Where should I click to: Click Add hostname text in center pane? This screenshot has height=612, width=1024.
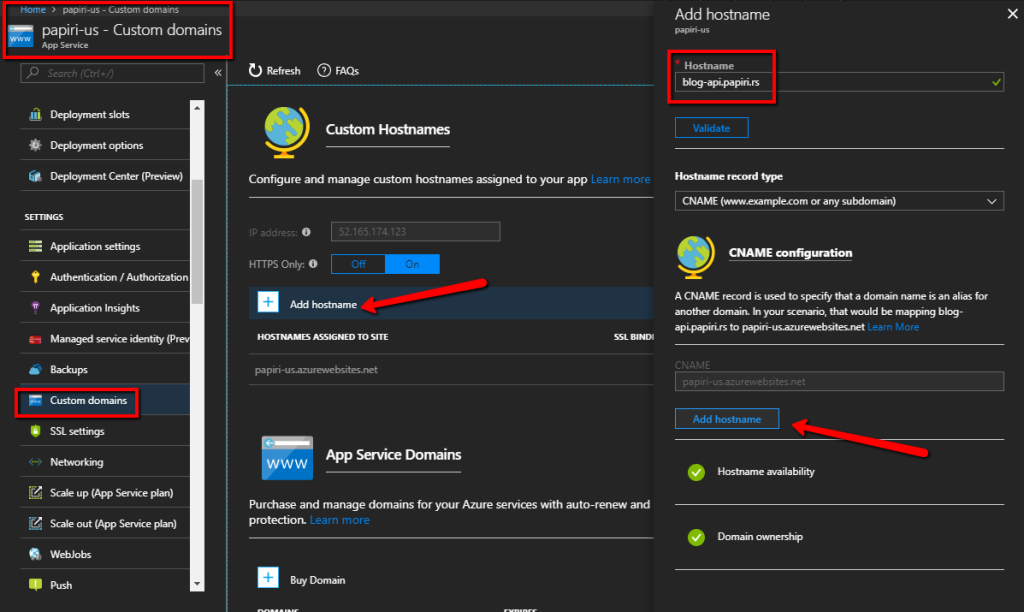tap(323, 304)
